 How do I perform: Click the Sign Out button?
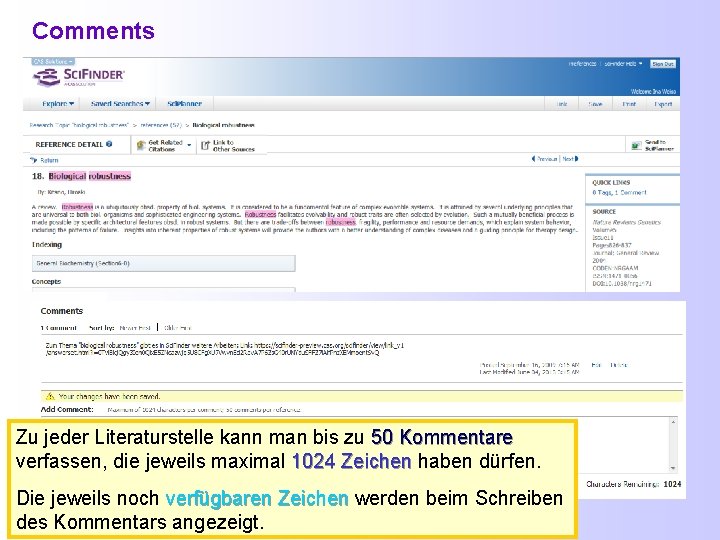[x=663, y=64]
